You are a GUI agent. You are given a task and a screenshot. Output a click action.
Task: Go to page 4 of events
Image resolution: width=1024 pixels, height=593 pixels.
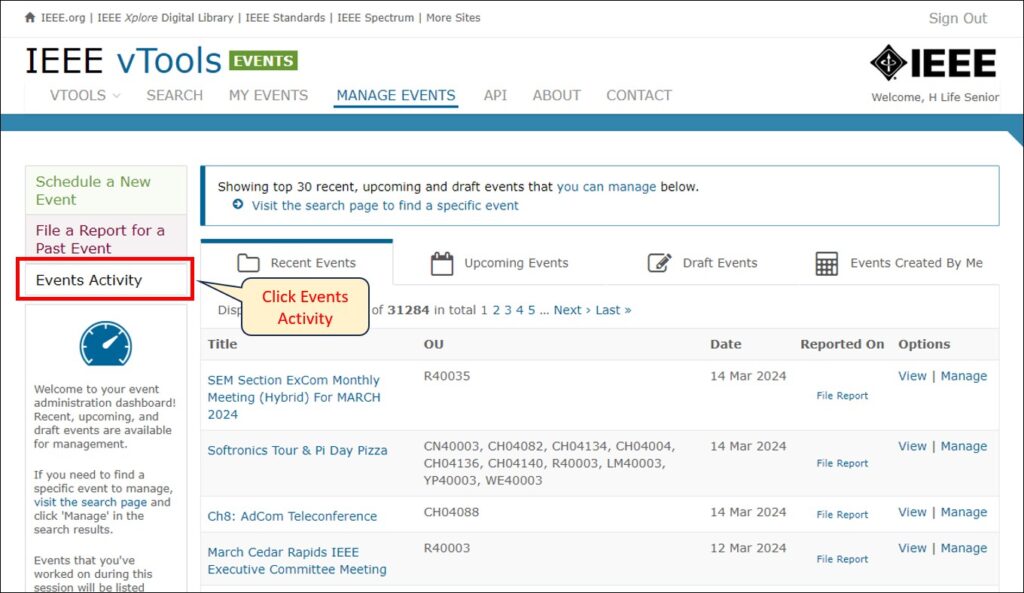tap(519, 310)
